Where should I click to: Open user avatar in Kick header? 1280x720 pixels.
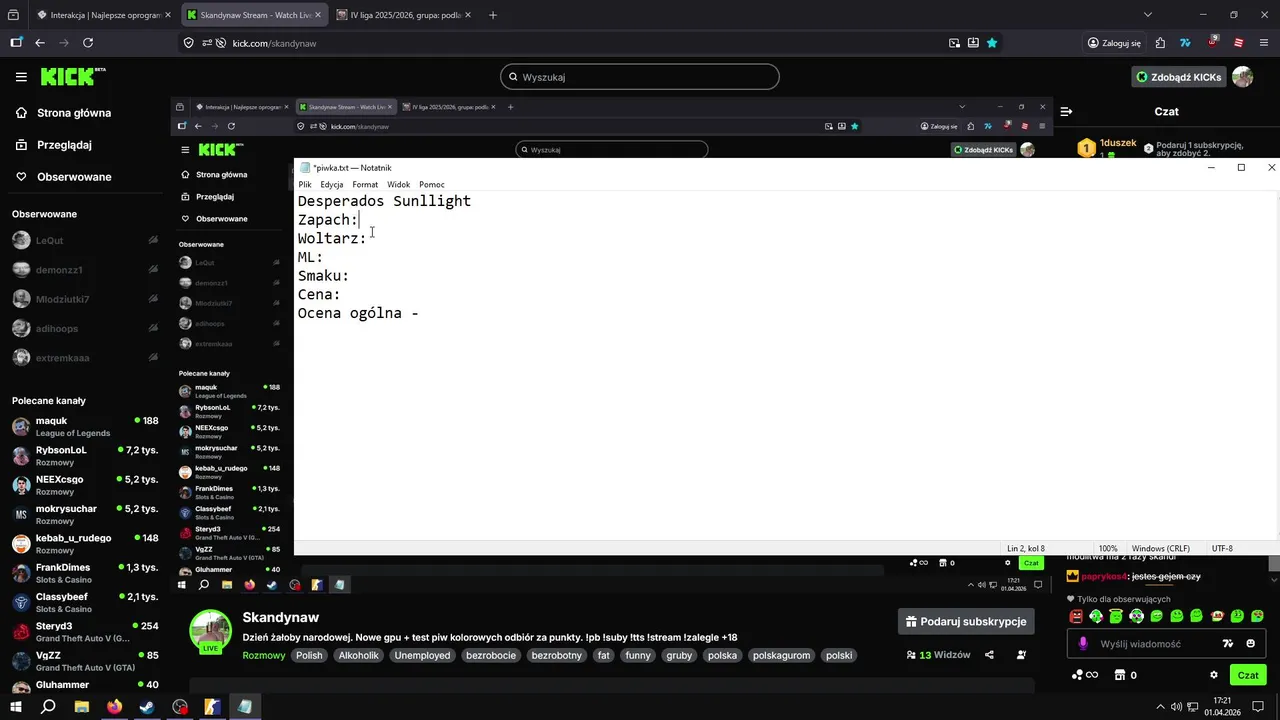[1243, 77]
